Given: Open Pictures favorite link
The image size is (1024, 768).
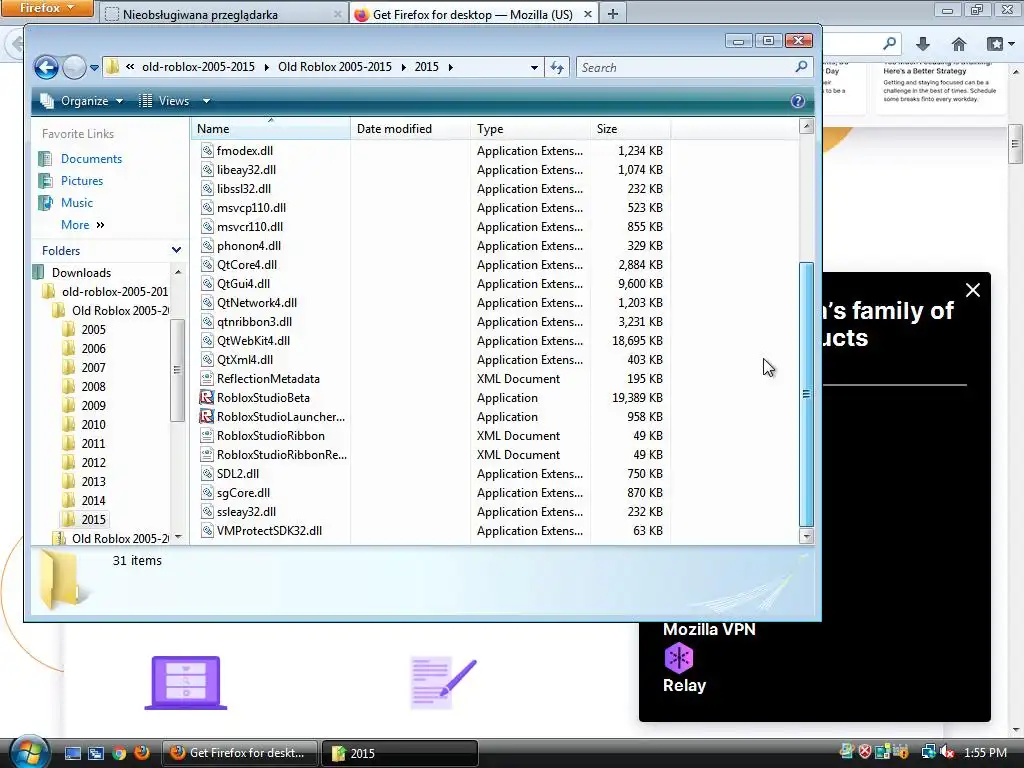Looking at the screenshot, I should coord(82,181).
